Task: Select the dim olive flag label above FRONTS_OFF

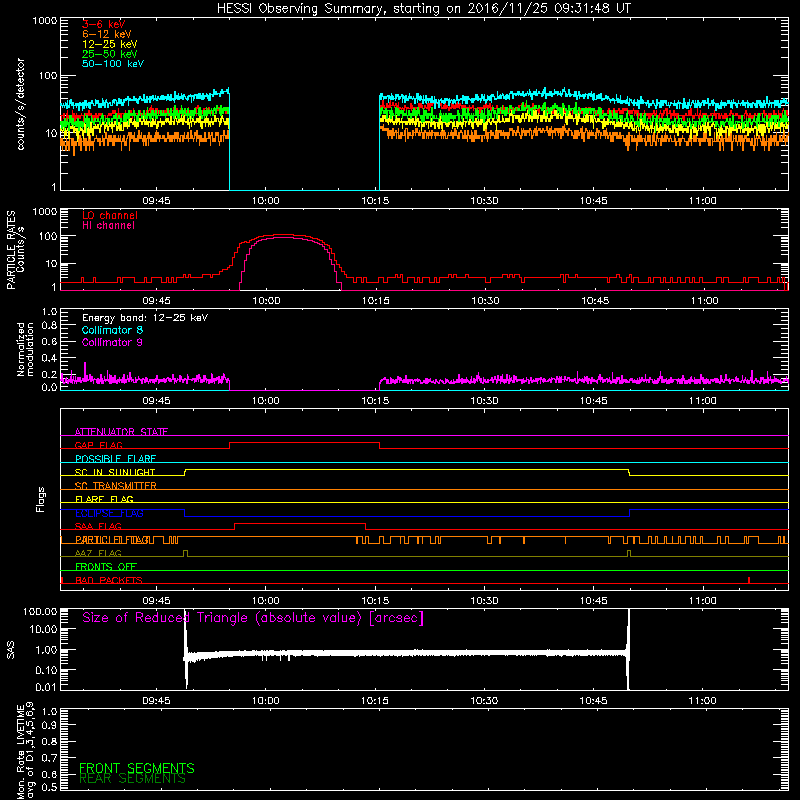Action: 98,553
